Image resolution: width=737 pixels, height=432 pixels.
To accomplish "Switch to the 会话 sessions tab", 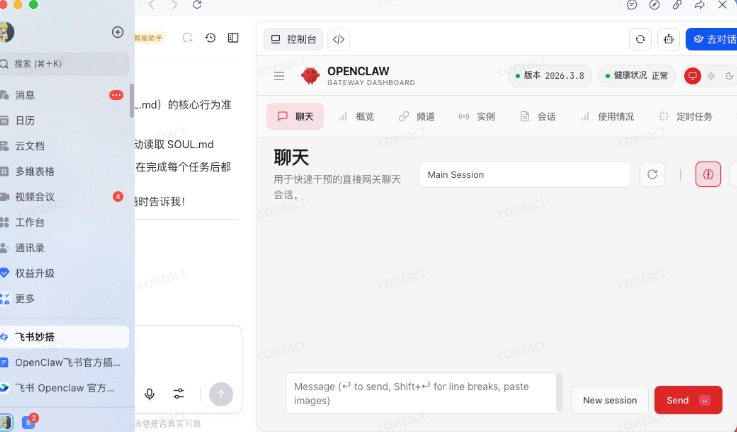I will tap(538, 117).
